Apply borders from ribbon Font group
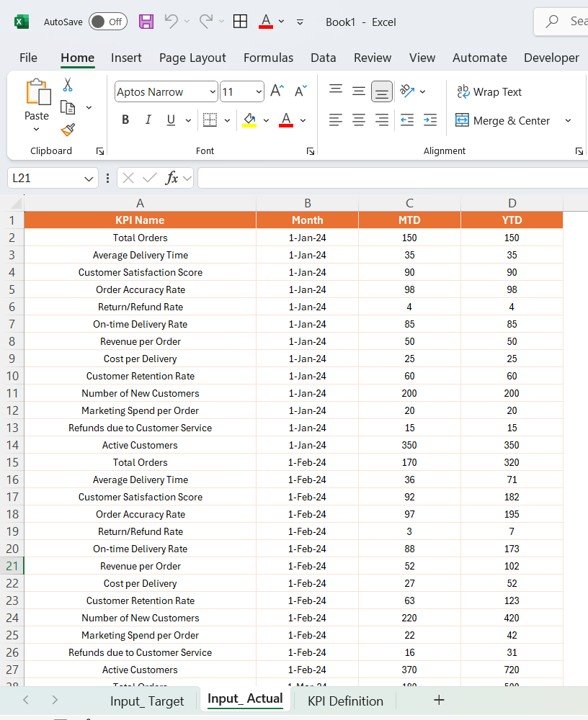 (210, 120)
